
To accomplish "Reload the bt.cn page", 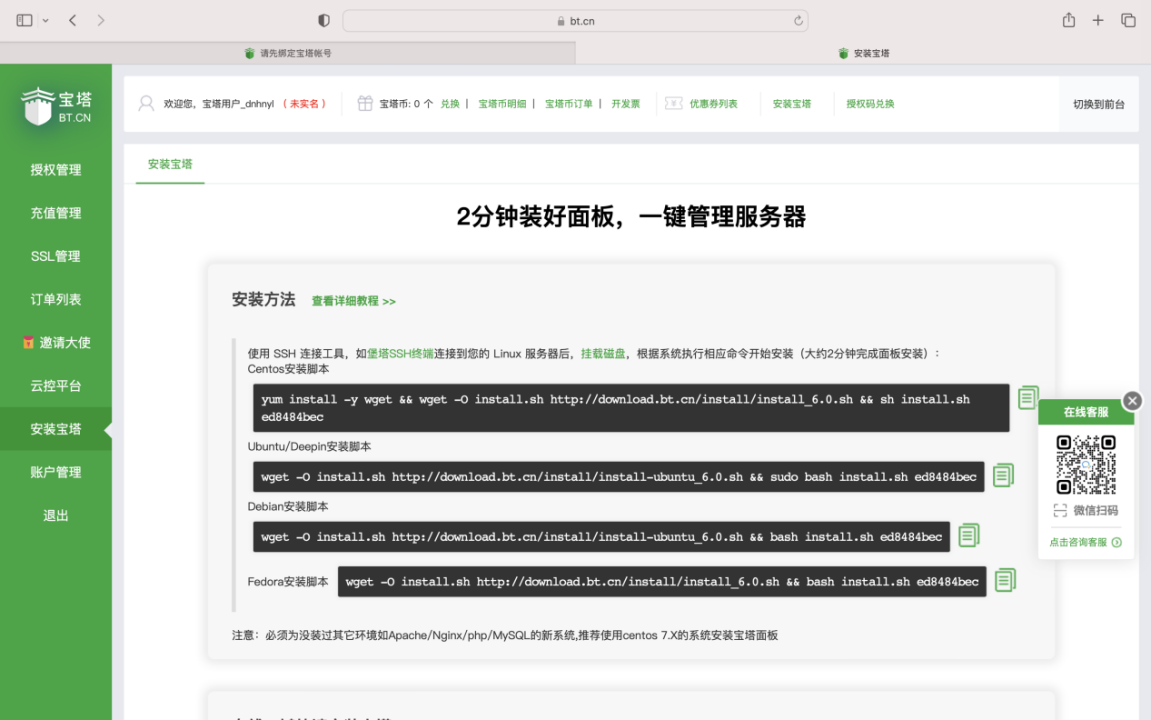I will (x=798, y=21).
